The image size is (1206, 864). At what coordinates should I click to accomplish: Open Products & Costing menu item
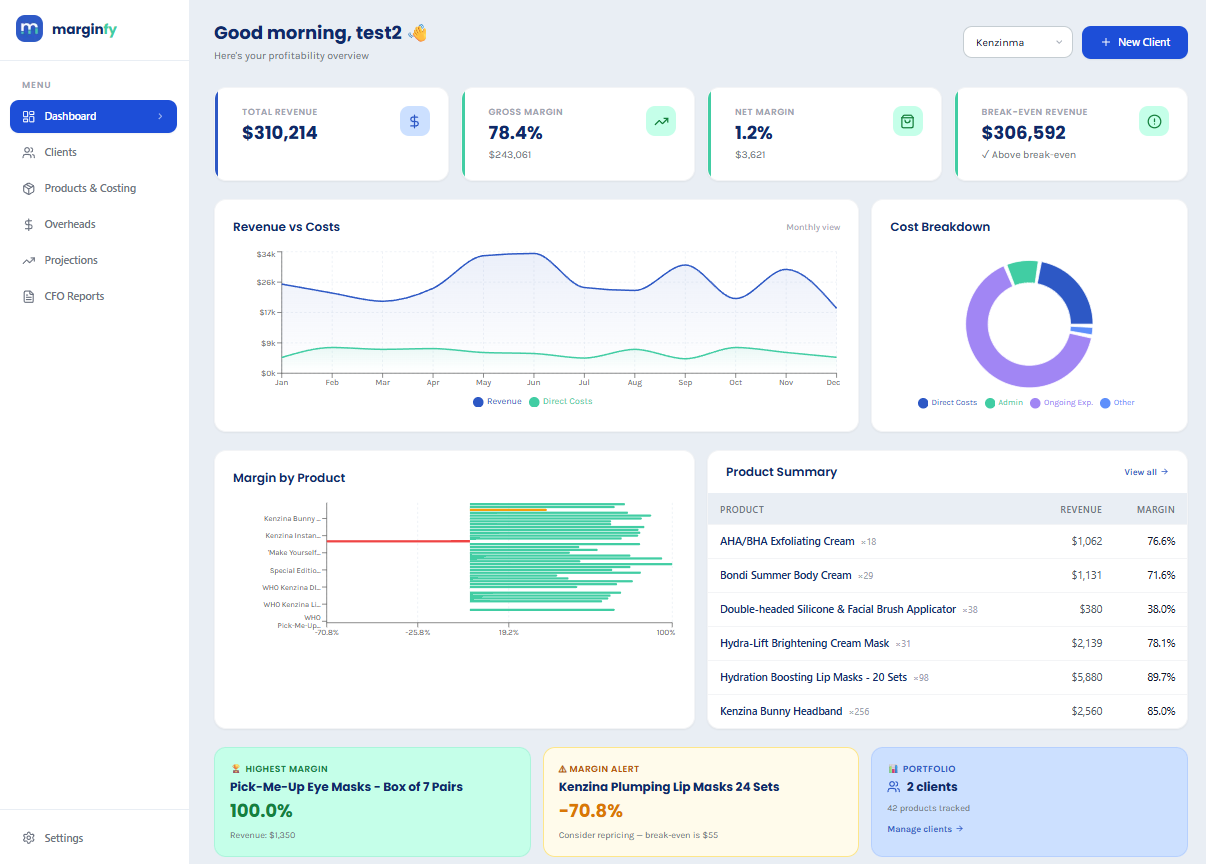pyautogui.click(x=93, y=188)
